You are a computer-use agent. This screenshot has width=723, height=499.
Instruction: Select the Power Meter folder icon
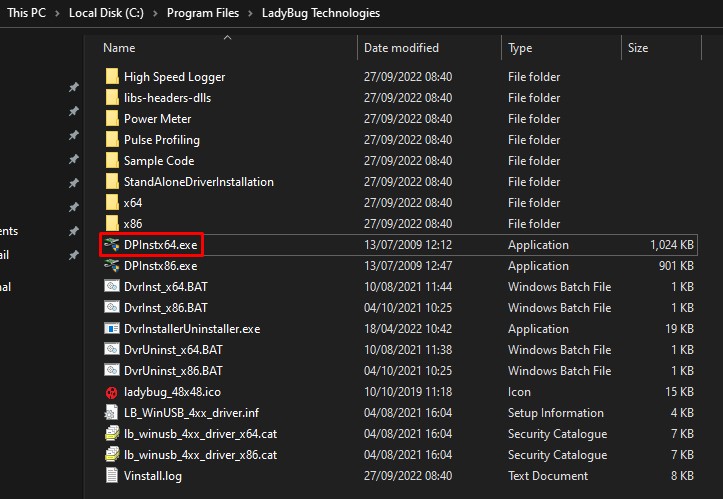pos(112,118)
